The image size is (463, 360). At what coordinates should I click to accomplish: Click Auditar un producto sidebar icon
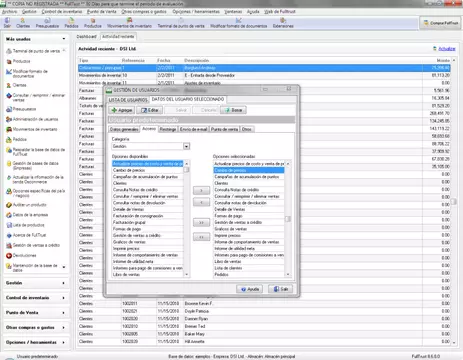click(9, 205)
